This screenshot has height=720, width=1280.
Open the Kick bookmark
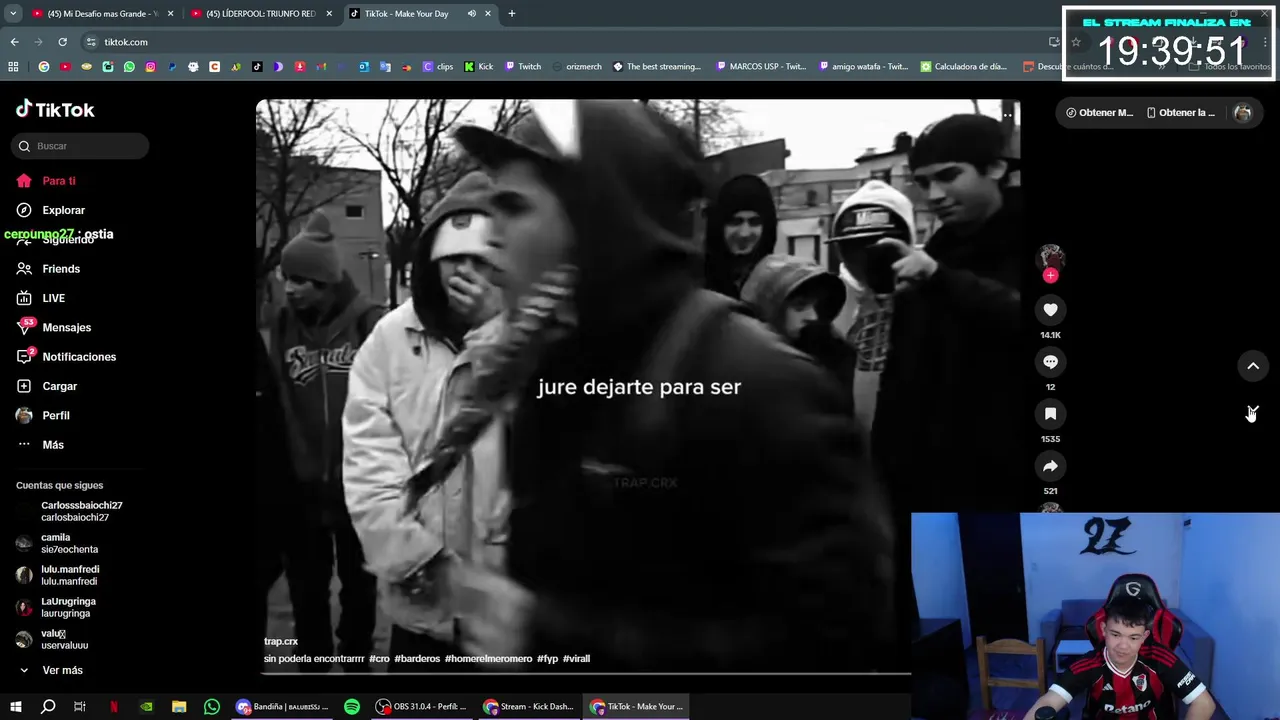click(x=479, y=67)
